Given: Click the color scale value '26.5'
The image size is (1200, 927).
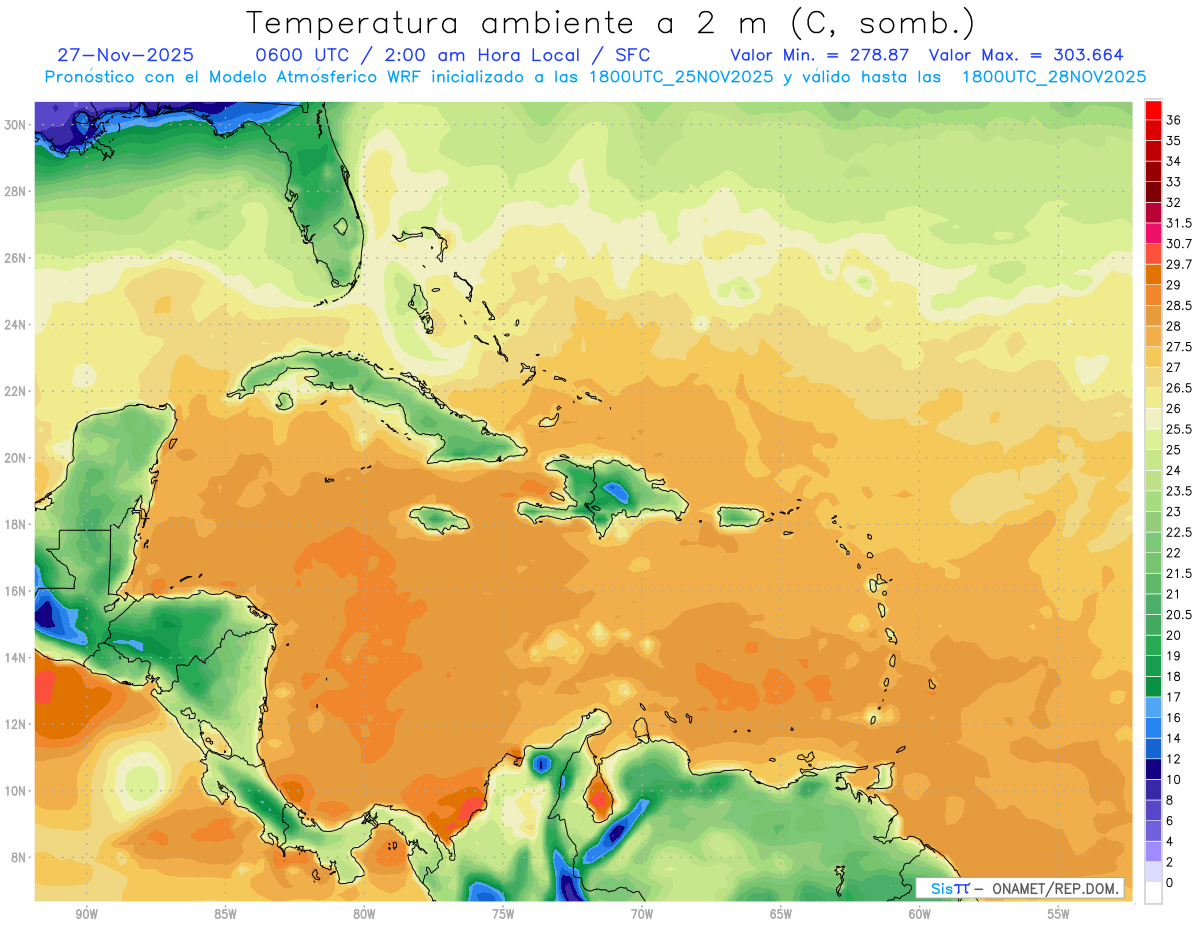Looking at the screenshot, I should (1179, 388).
